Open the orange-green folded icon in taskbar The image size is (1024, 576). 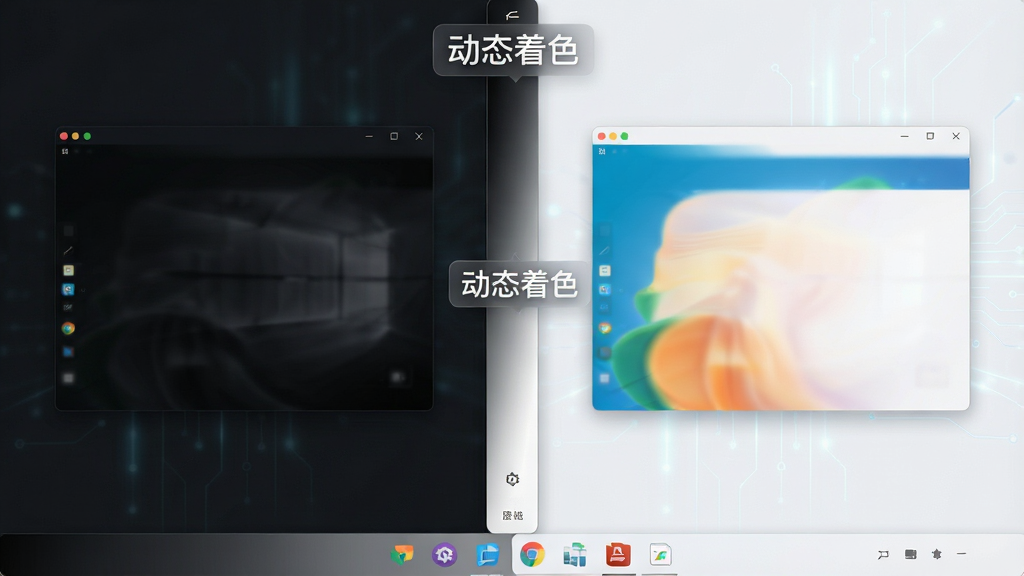pyautogui.click(x=402, y=554)
